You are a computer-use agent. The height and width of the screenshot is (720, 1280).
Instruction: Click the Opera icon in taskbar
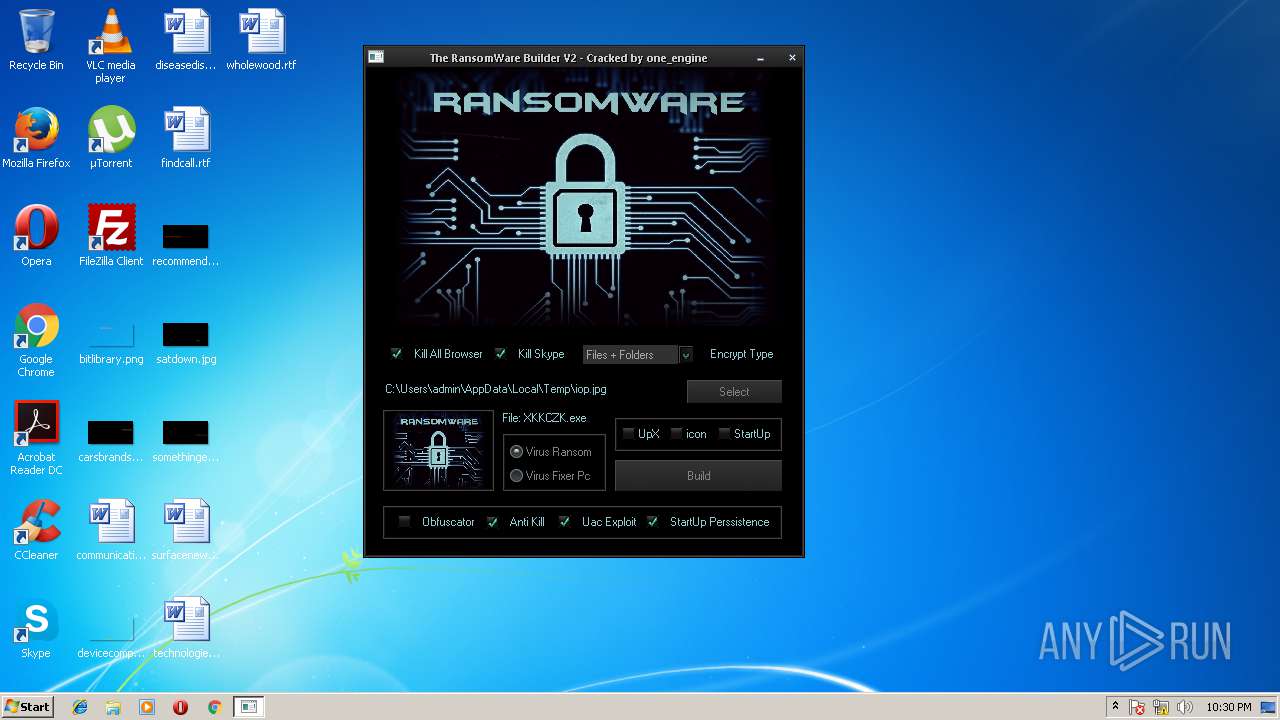(180, 707)
